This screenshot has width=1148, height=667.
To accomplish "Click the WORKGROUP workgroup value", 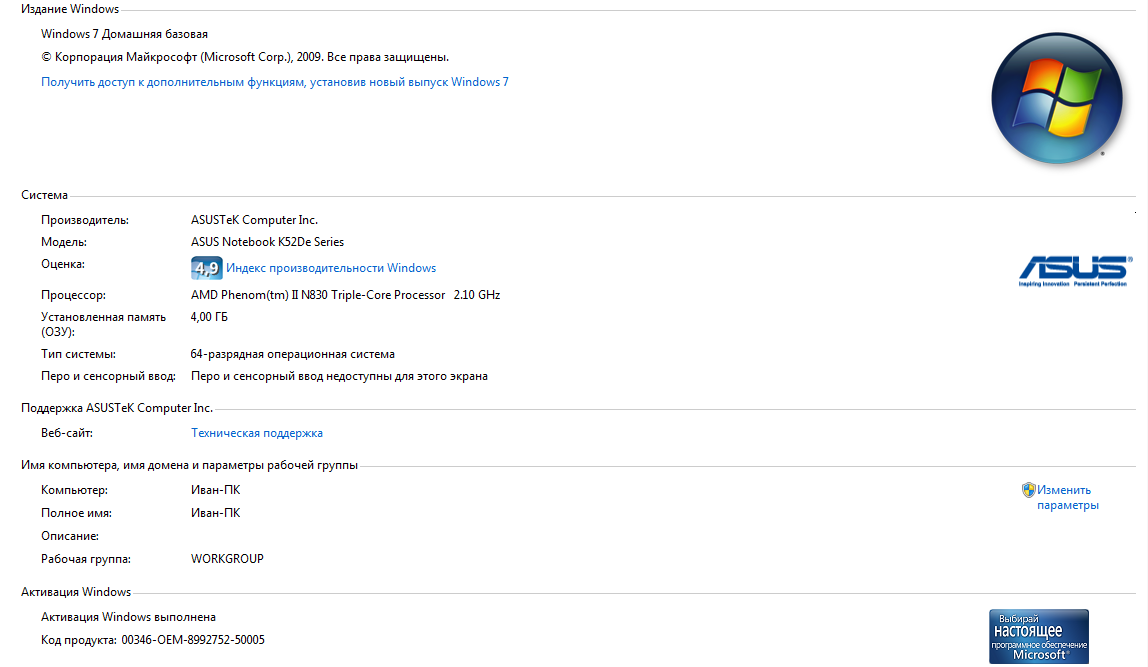I will click(x=227, y=559).
